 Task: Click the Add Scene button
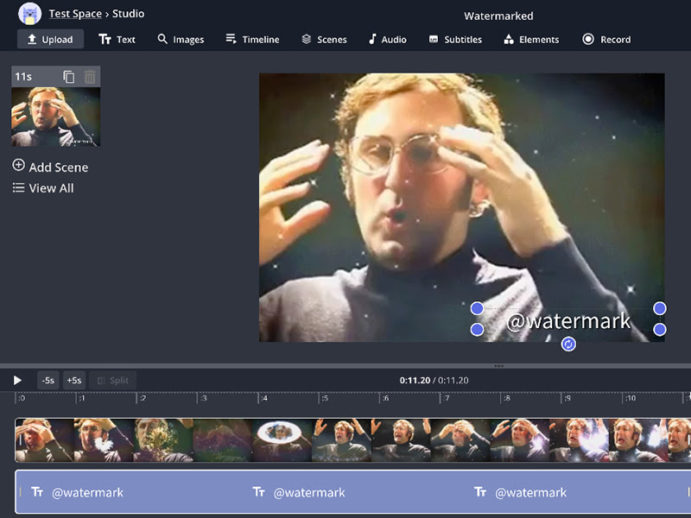point(50,167)
